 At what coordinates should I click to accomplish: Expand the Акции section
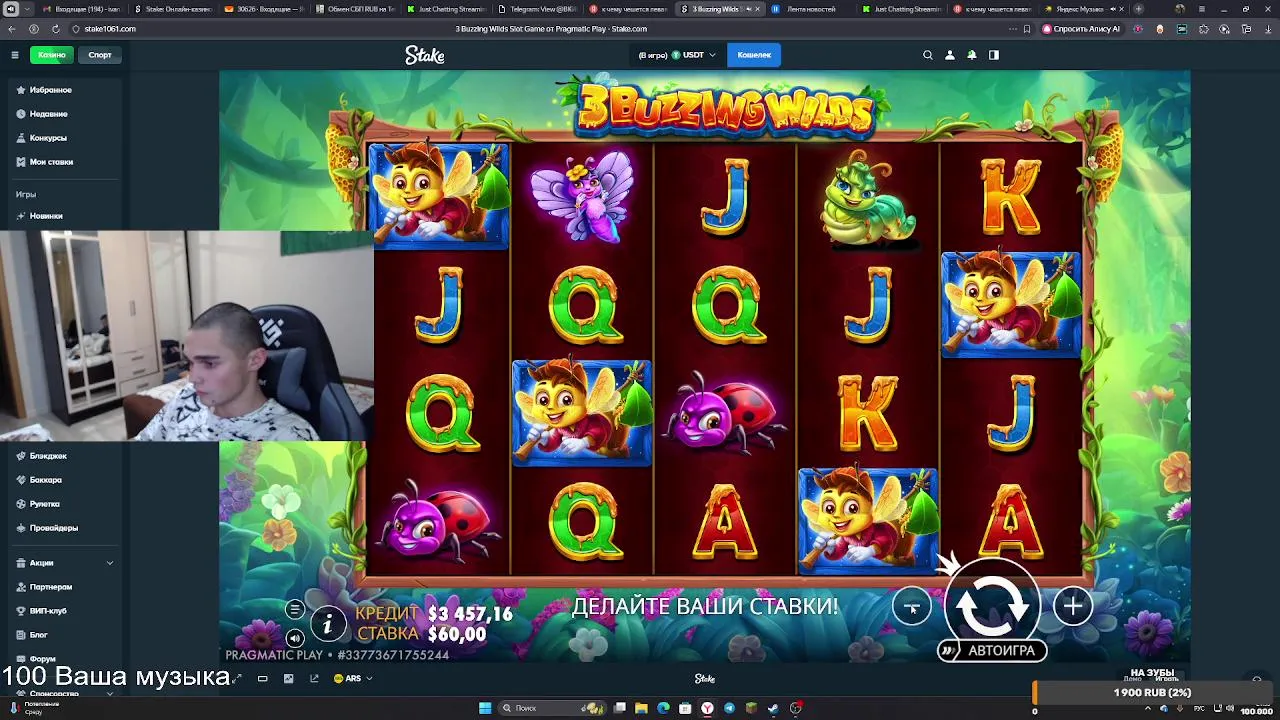[64, 563]
